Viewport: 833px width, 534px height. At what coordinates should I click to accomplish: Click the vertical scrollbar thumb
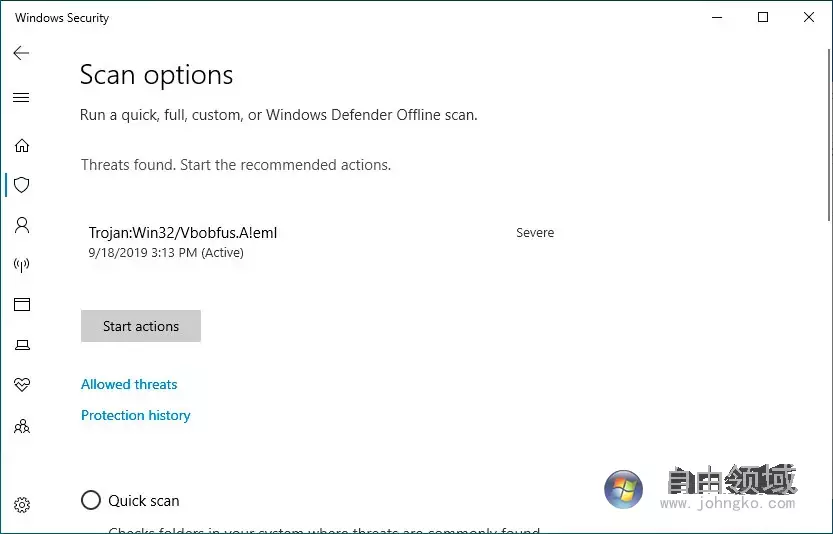[x=829, y=135]
